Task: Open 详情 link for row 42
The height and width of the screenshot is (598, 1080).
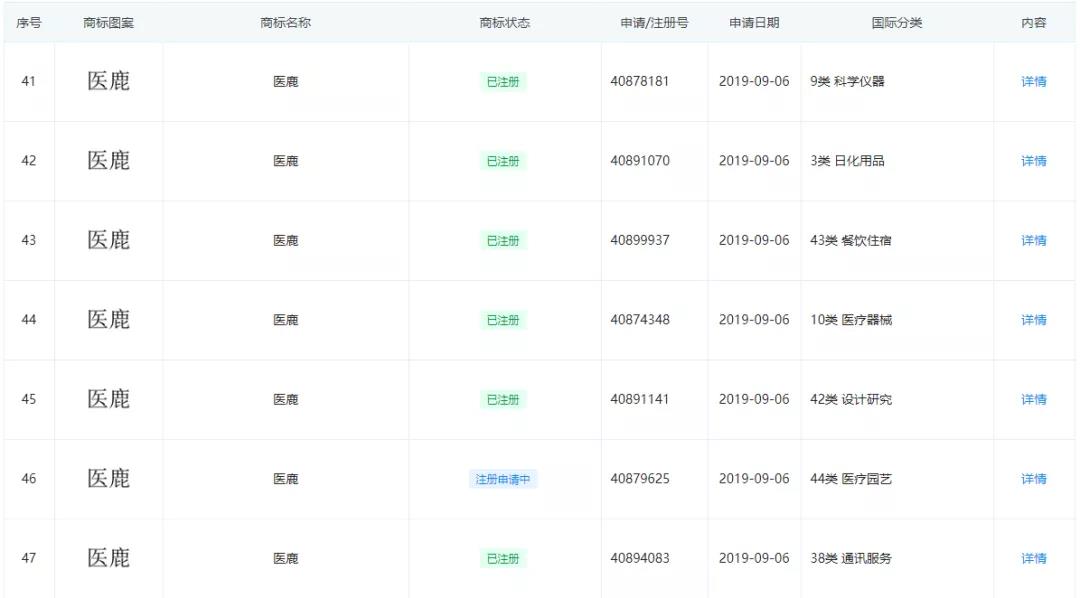Action: pos(1033,161)
